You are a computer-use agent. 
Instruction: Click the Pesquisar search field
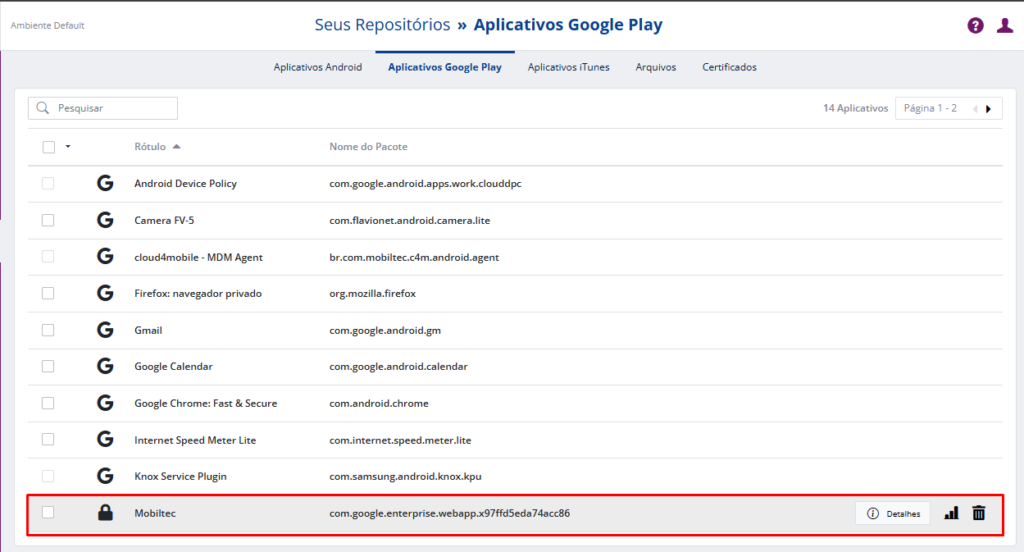(x=103, y=108)
